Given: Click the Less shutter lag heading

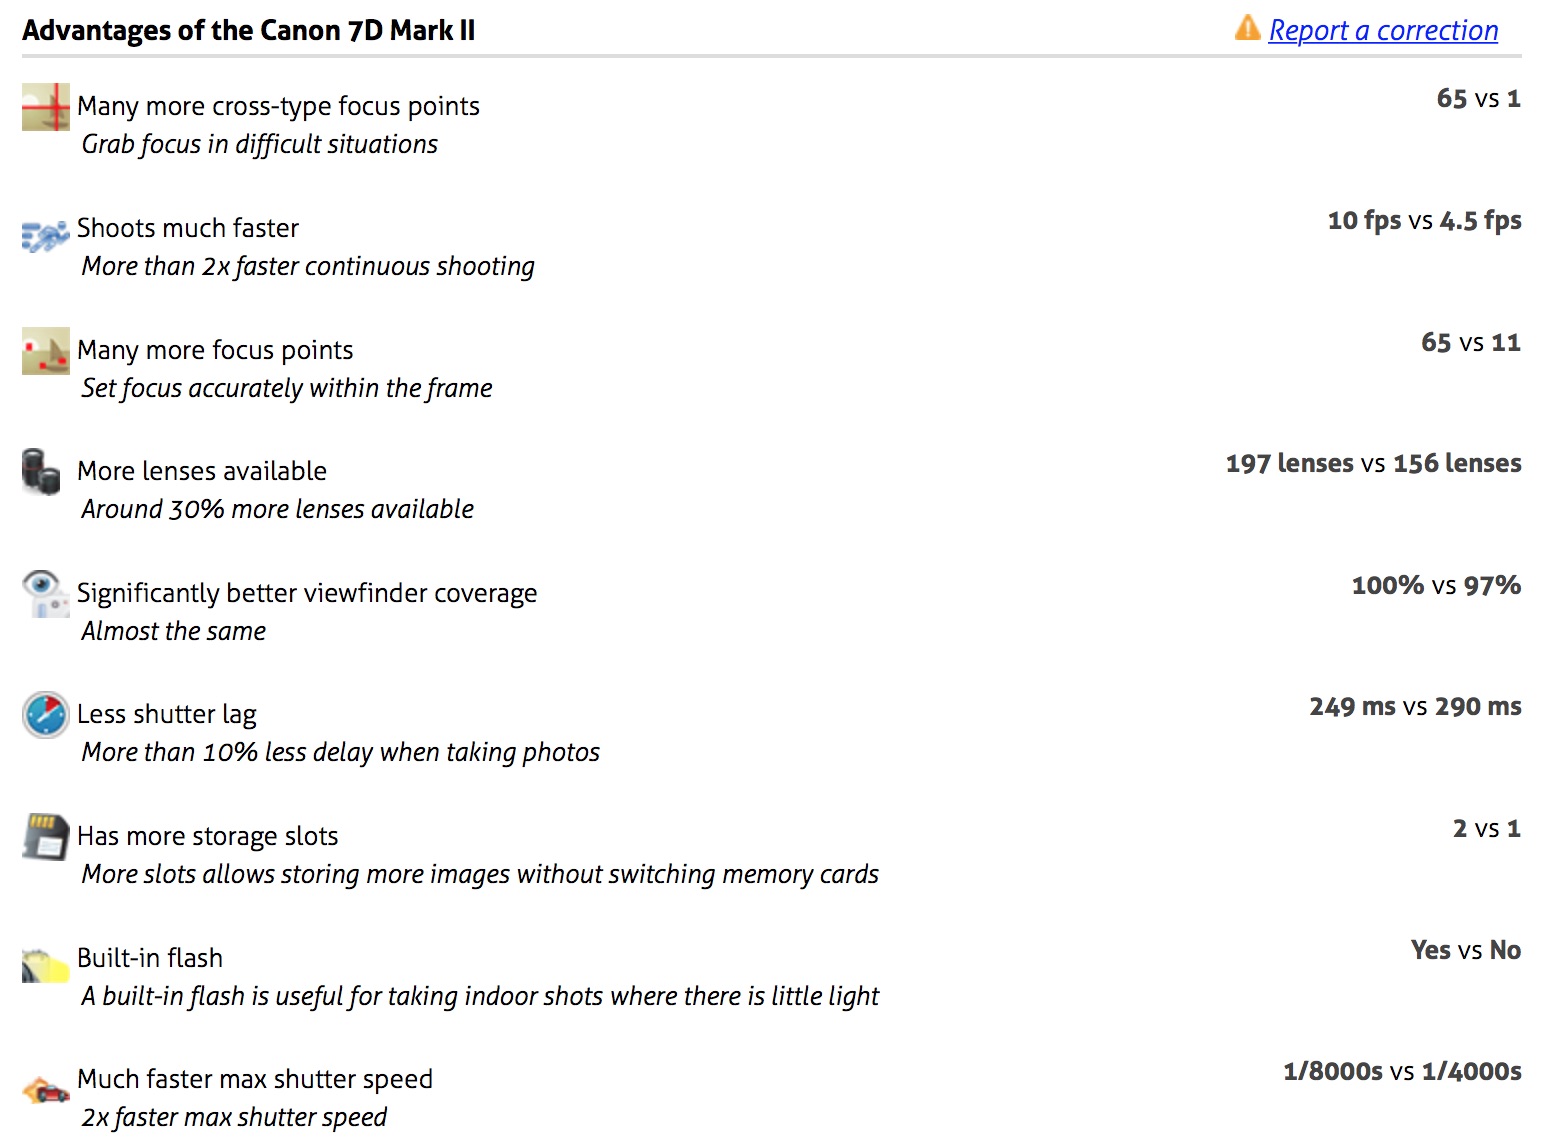Looking at the screenshot, I should click(x=167, y=715).
